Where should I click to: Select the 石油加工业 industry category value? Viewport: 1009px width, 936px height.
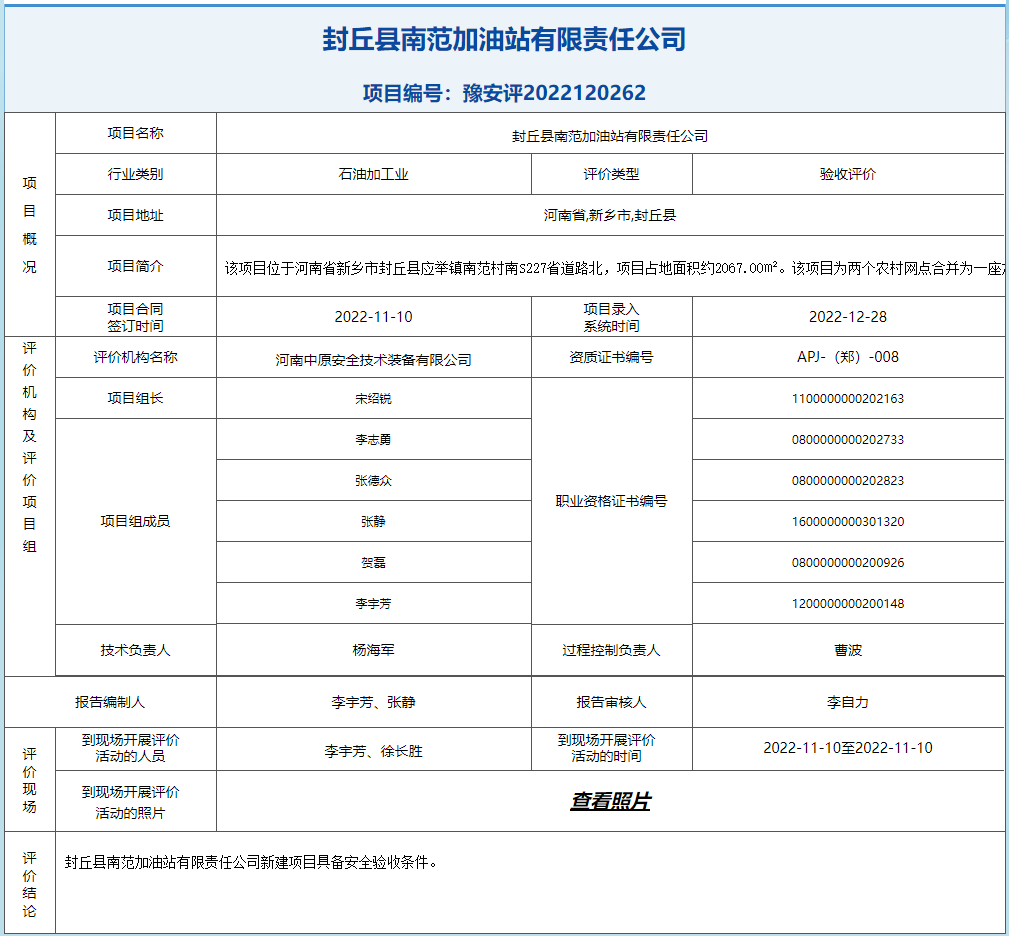tap(373, 174)
